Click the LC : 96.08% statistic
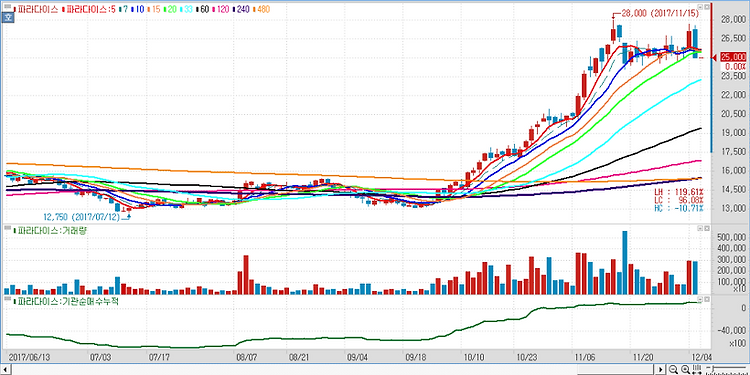Image resolution: width=750 pixels, height=375 pixels. click(679, 199)
